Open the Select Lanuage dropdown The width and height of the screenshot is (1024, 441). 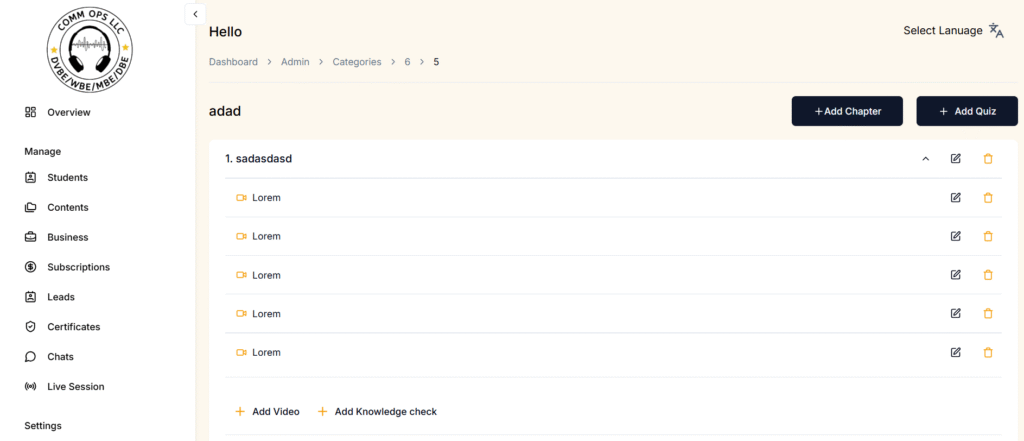click(943, 31)
